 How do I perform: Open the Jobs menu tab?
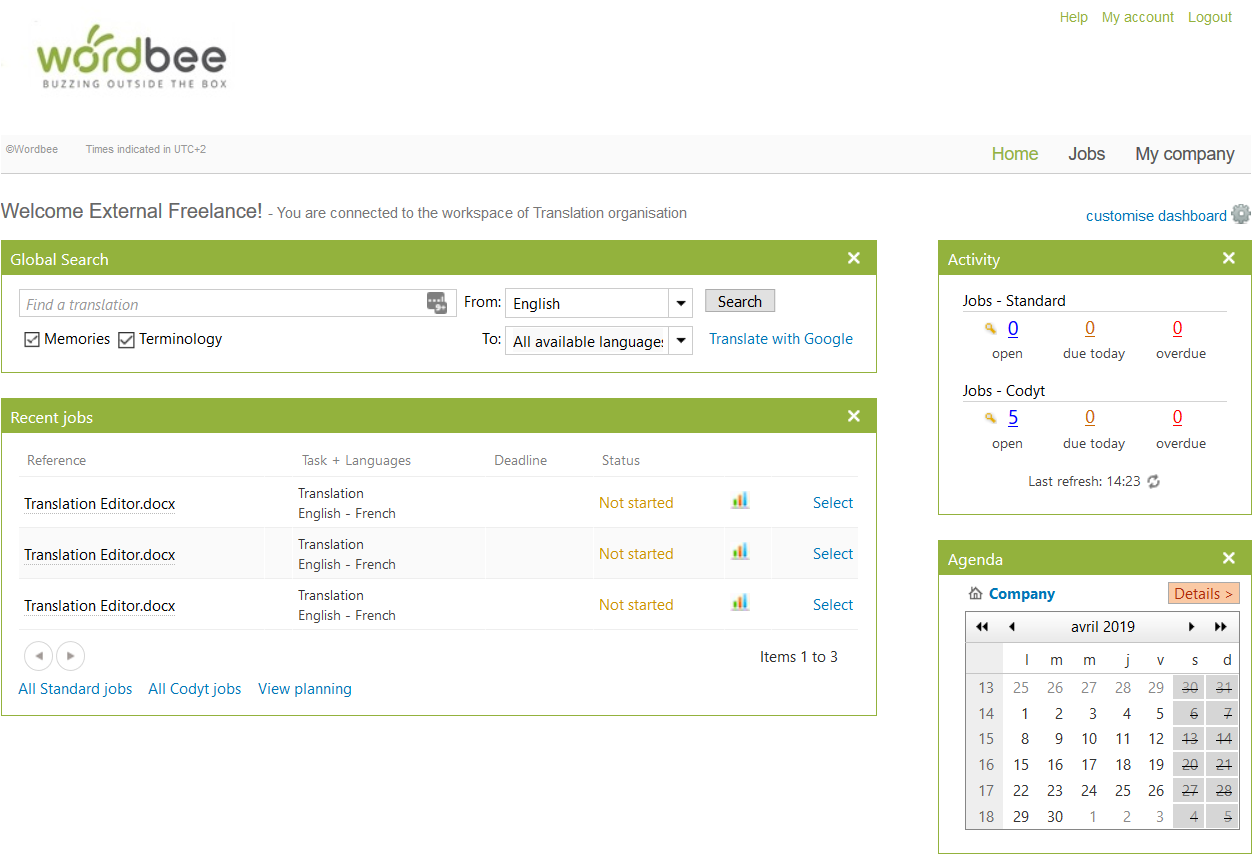tap(1086, 154)
